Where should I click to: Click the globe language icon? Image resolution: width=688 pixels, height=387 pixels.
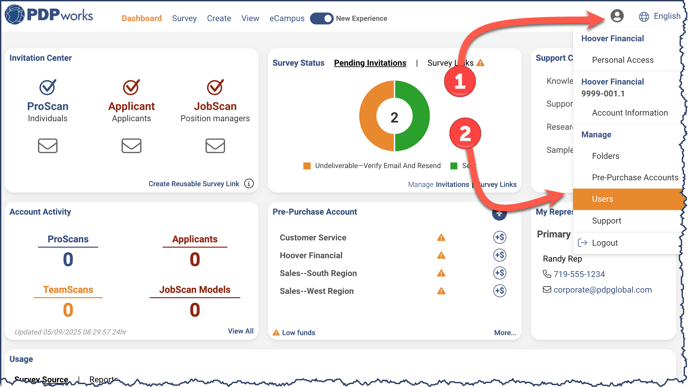point(644,17)
